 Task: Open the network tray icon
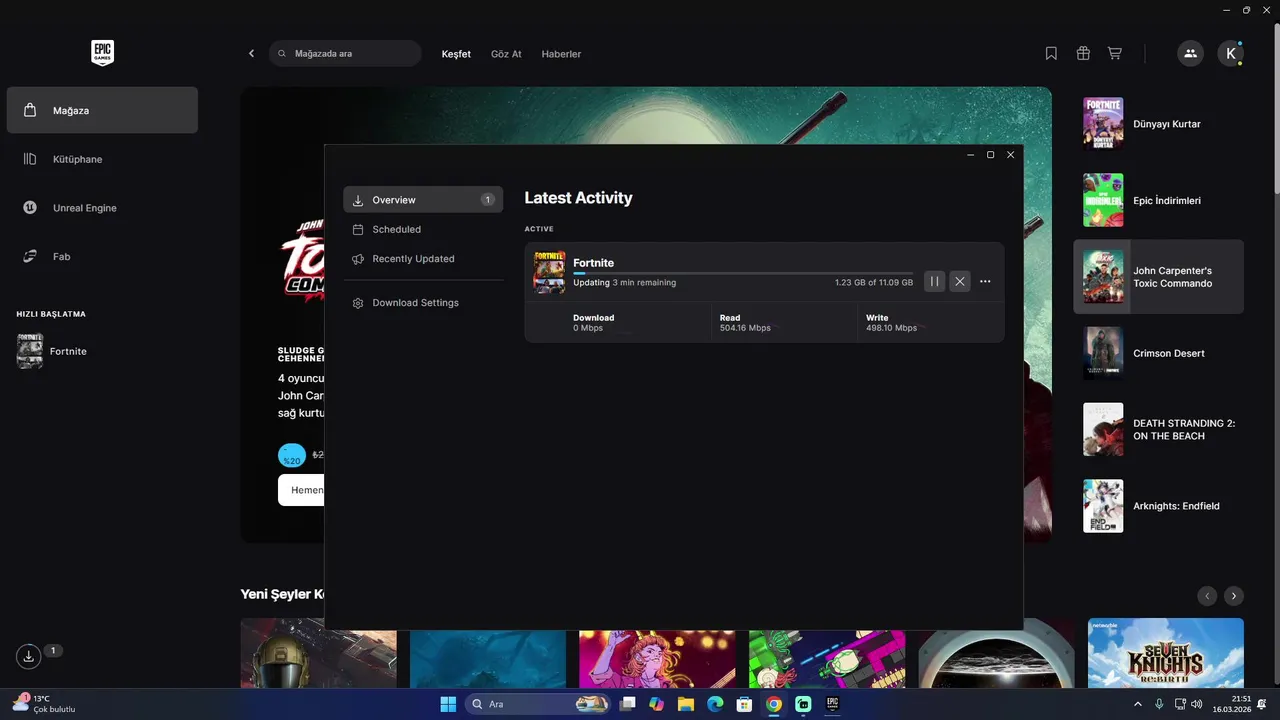[x=1180, y=704]
